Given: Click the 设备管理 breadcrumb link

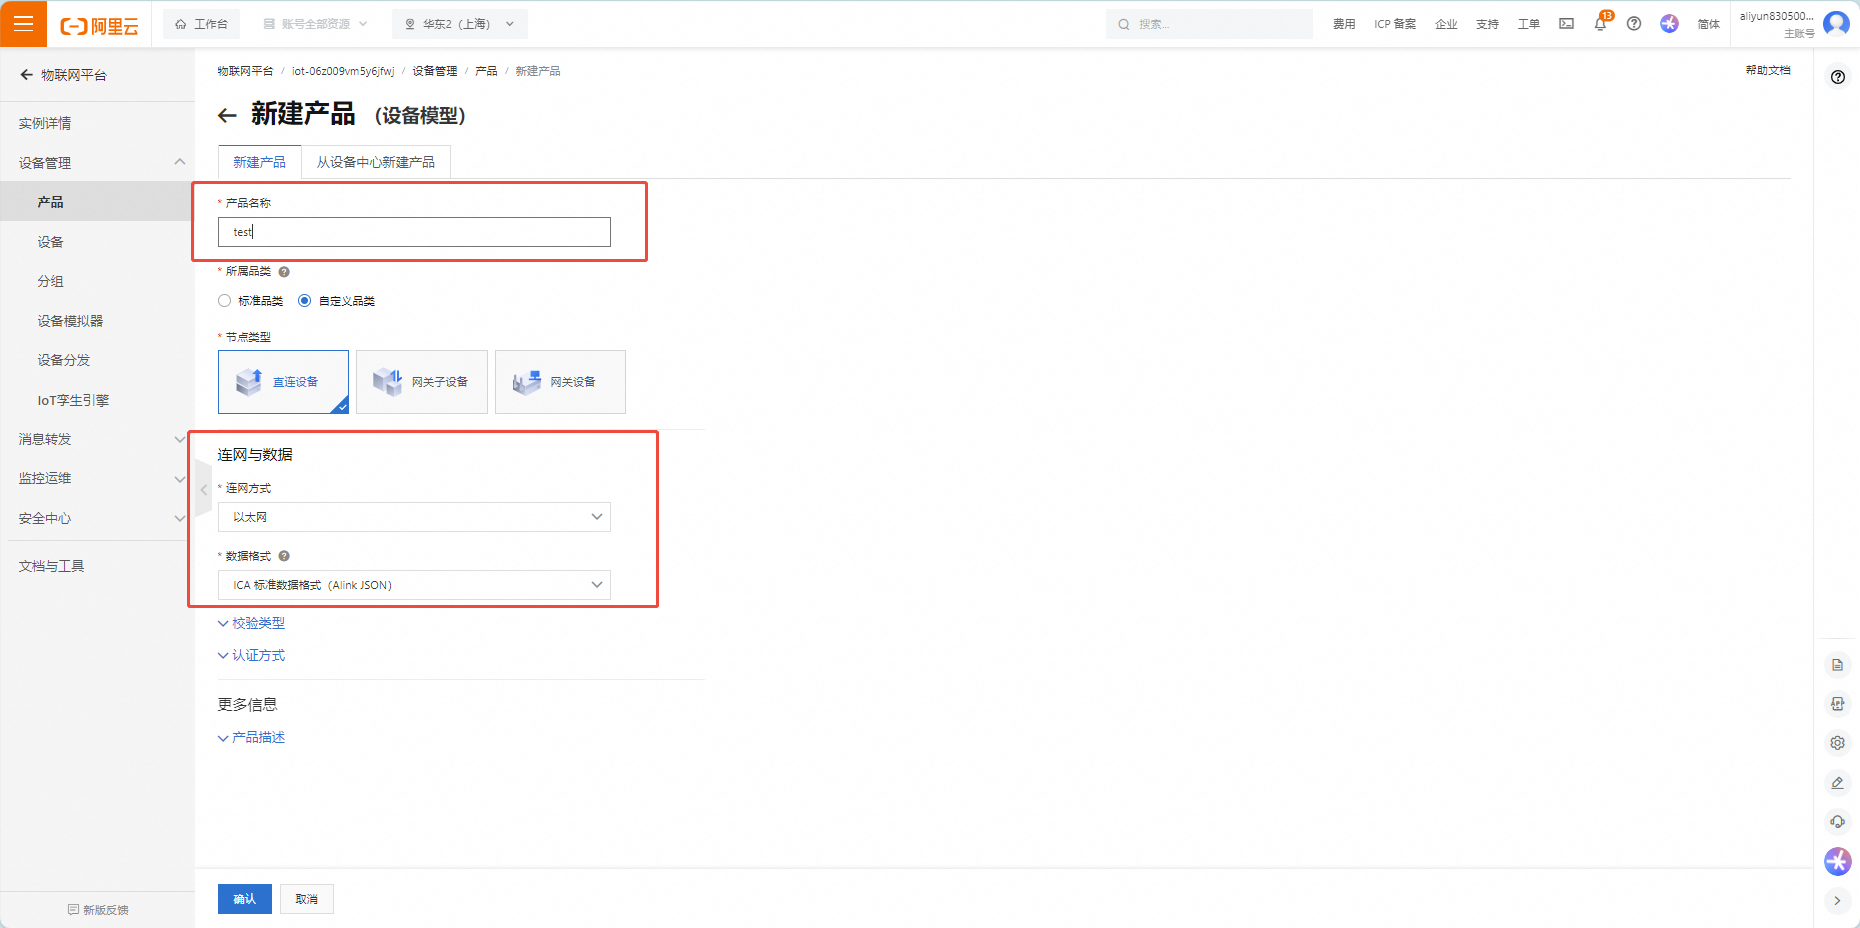Looking at the screenshot, I should pyautogui.click(x=435, y=71).
